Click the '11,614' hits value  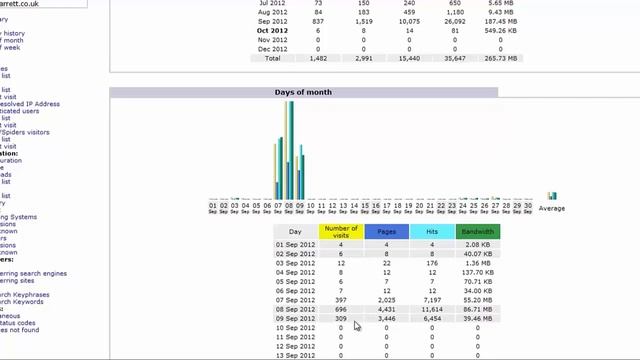pyautogui.click(x=432, y=309)
